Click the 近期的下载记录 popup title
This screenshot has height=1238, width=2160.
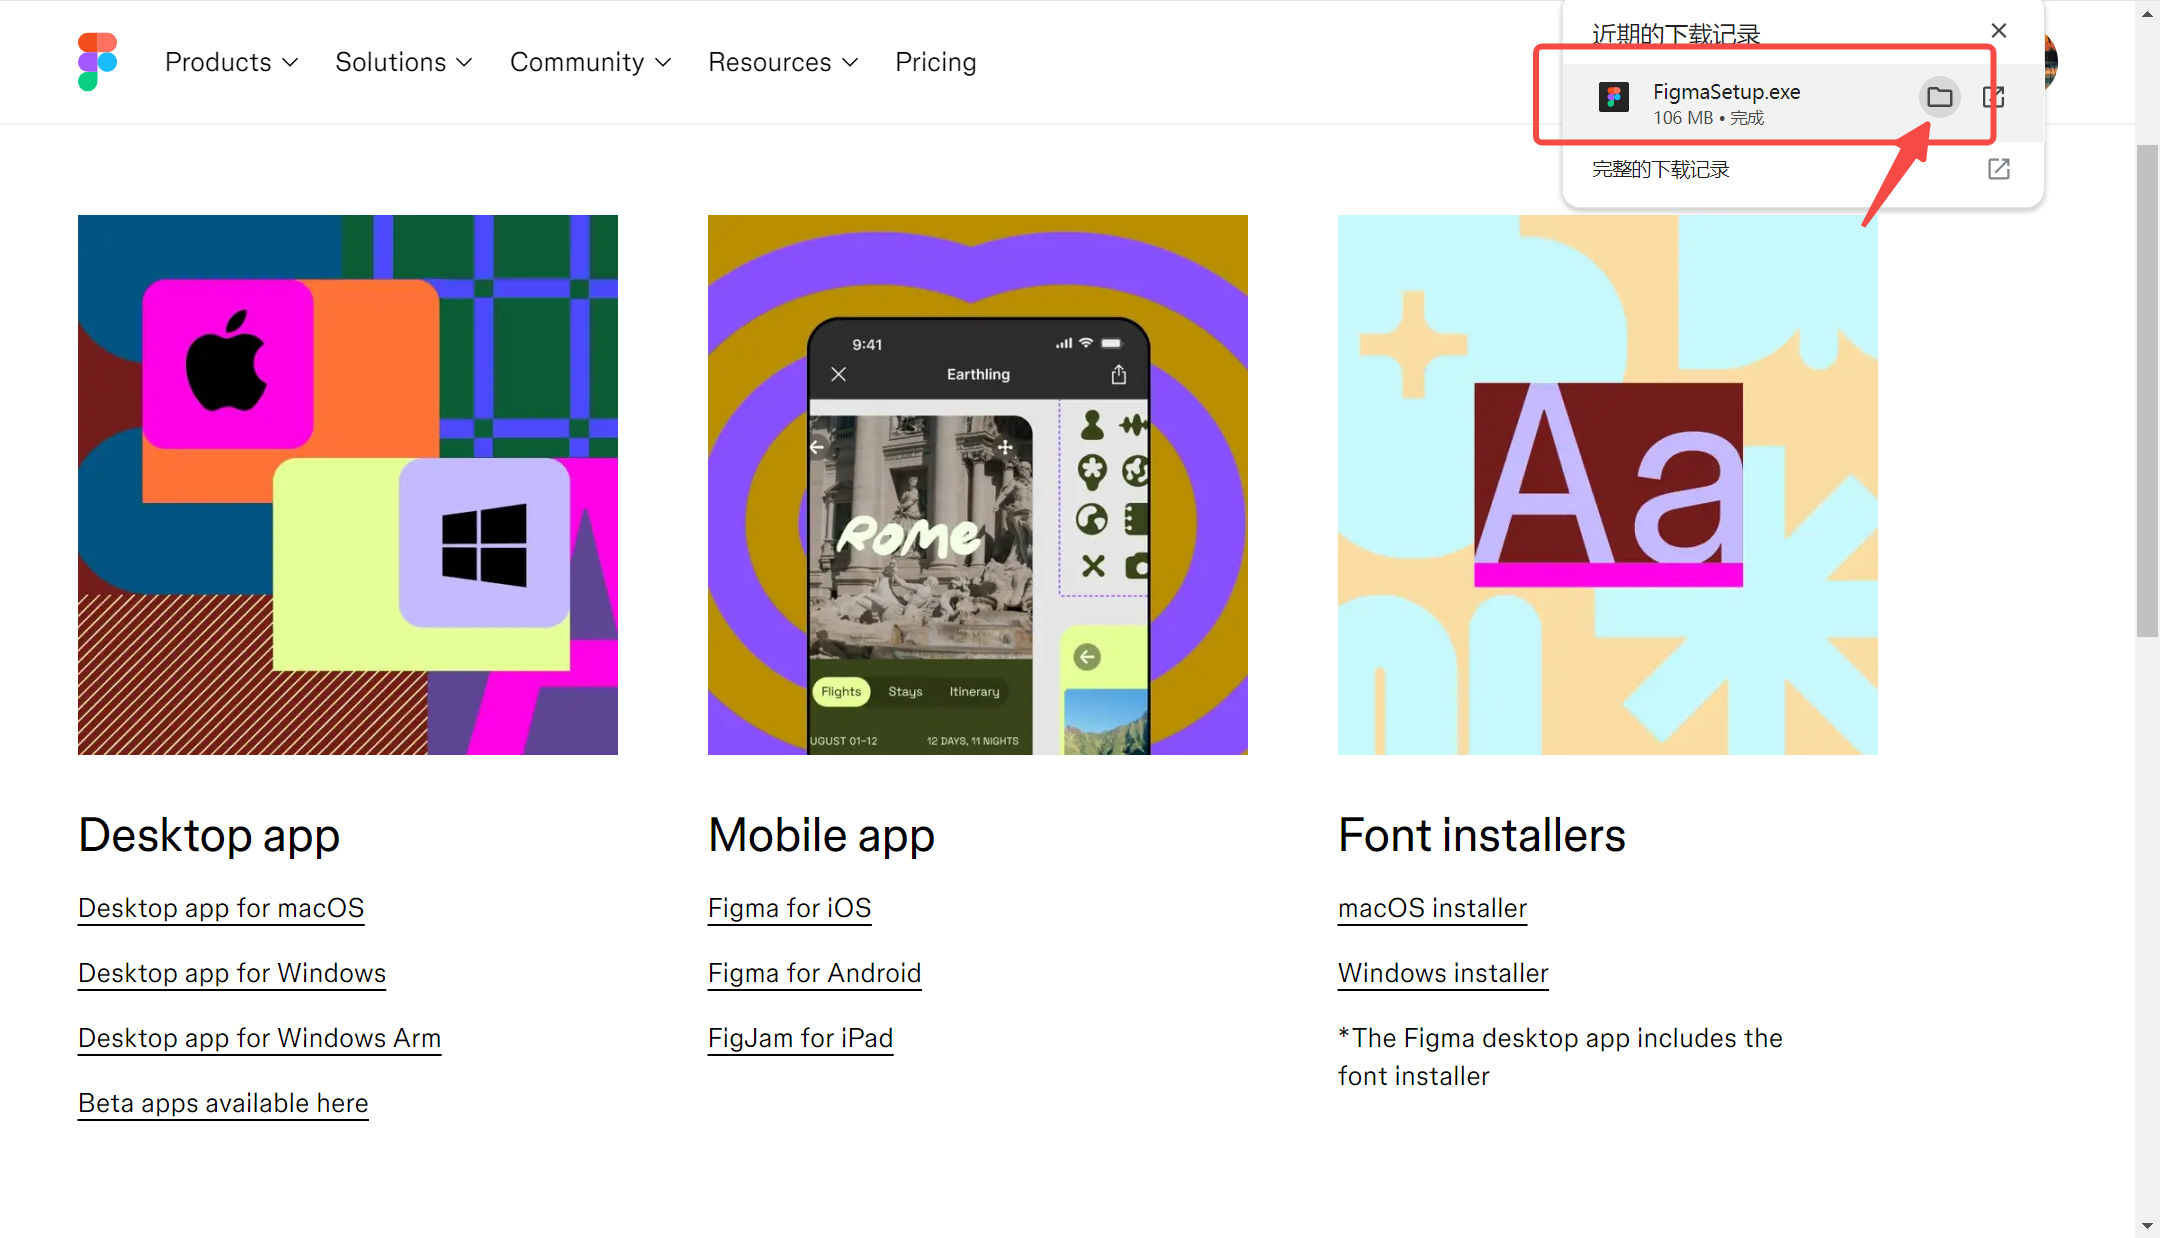click(x=1676, y=34)
